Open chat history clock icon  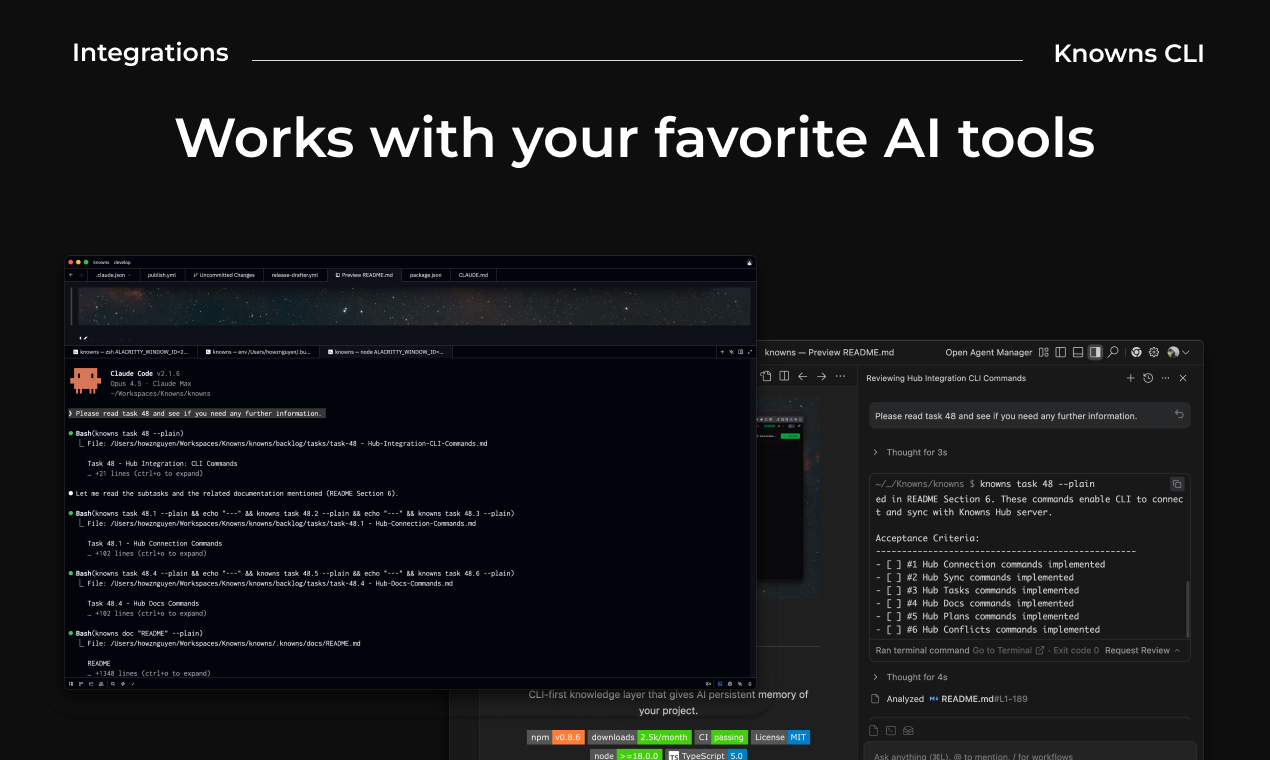point(1148,378)
